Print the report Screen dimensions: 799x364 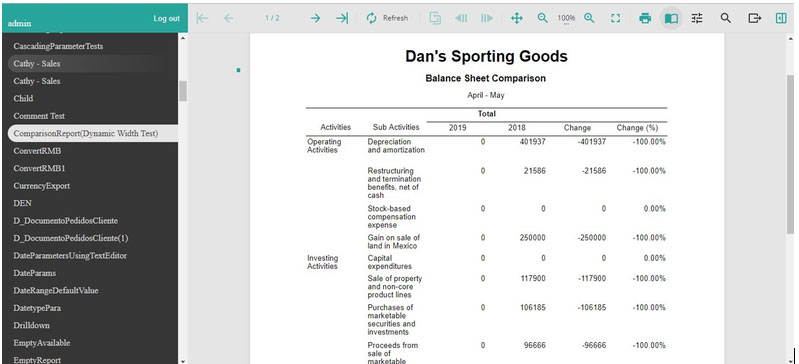pos(645,18)
